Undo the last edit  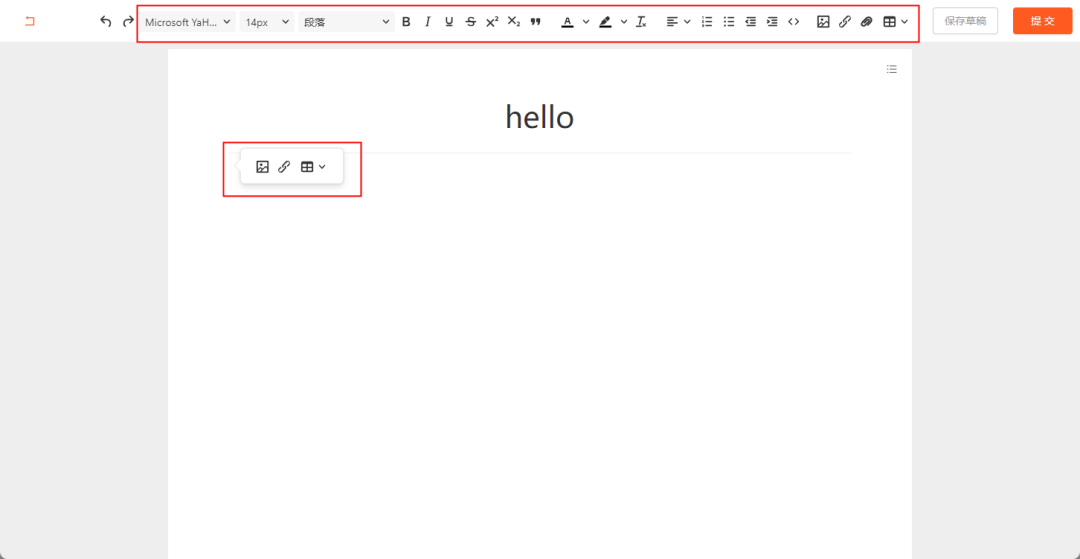[105, 21]
